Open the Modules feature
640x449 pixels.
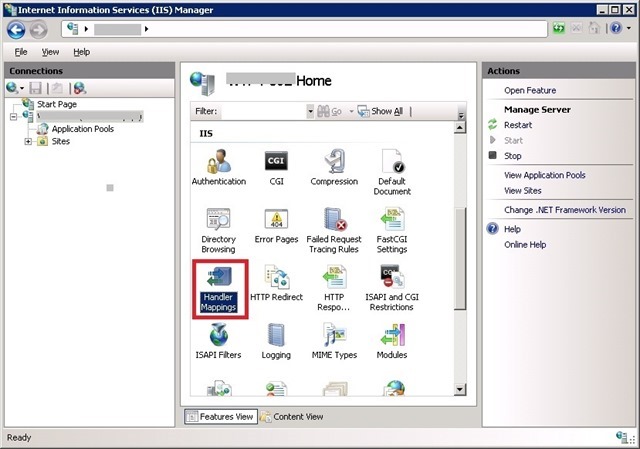tap(392, 341)
